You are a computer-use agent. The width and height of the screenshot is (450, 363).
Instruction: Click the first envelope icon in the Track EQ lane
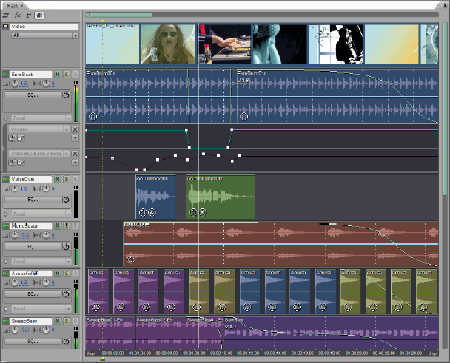(x=12, y=162)
